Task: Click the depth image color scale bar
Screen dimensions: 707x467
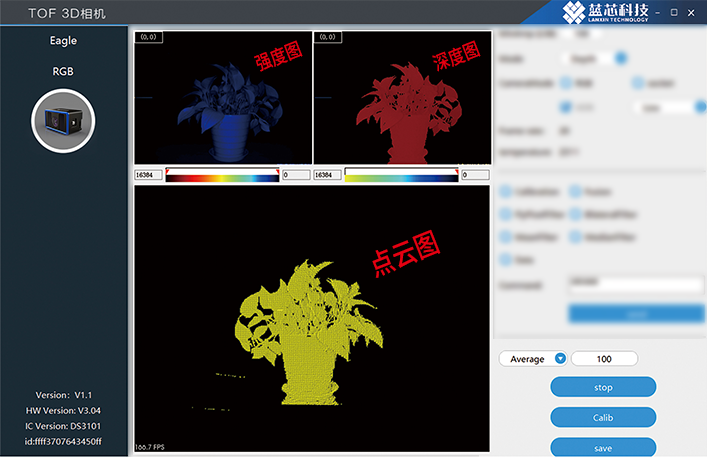Action: click(x=400, y=175)
